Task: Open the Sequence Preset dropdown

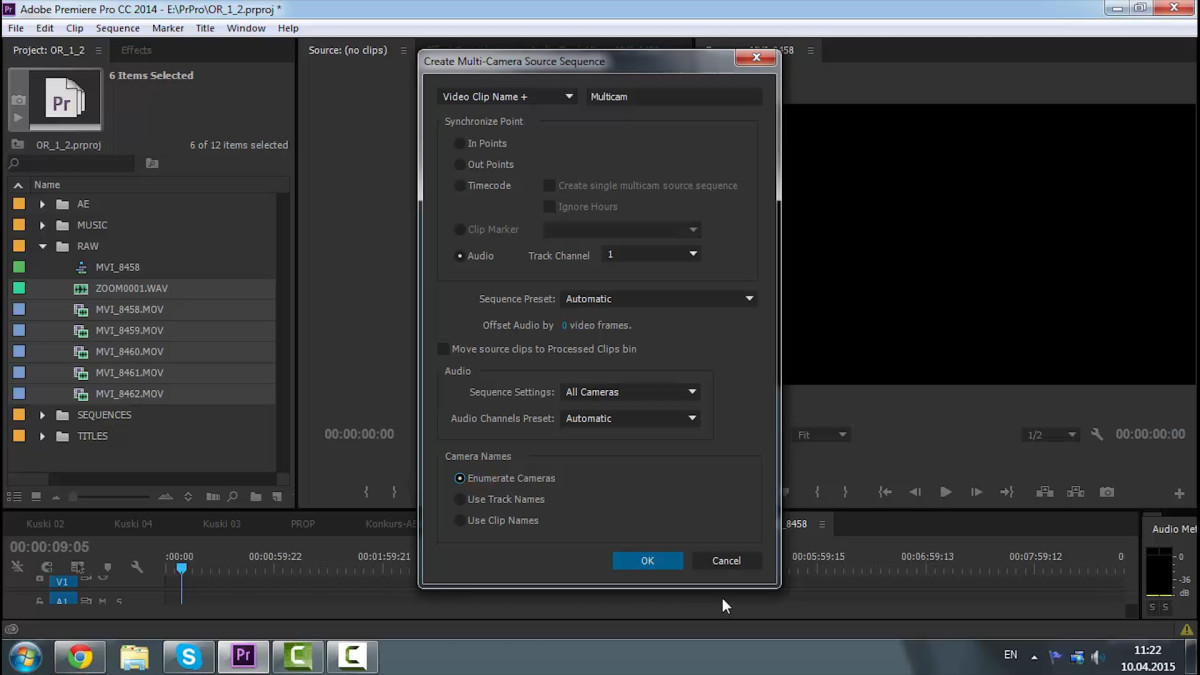Action: 658,299
